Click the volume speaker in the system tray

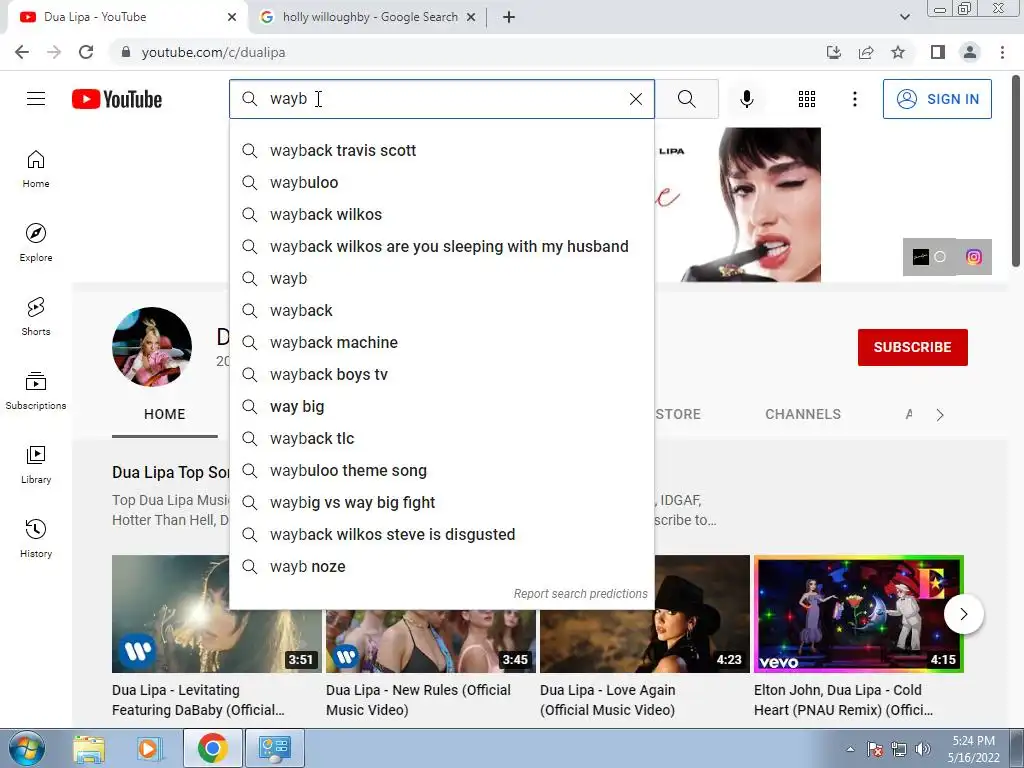923,748
